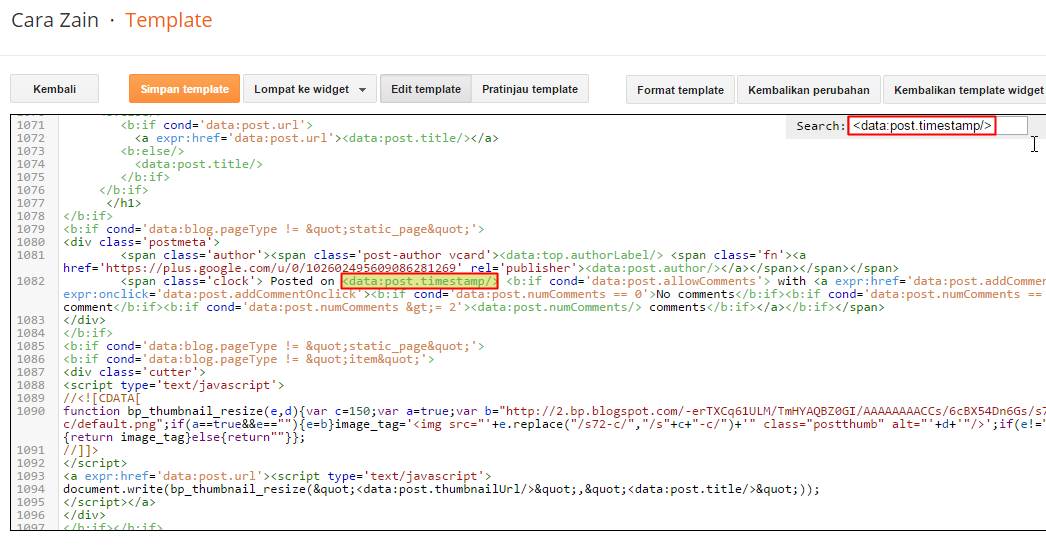This screenshot has width=1046, height=547.
Task: Click the div class='postmeta' line
Action: [141, 242]
